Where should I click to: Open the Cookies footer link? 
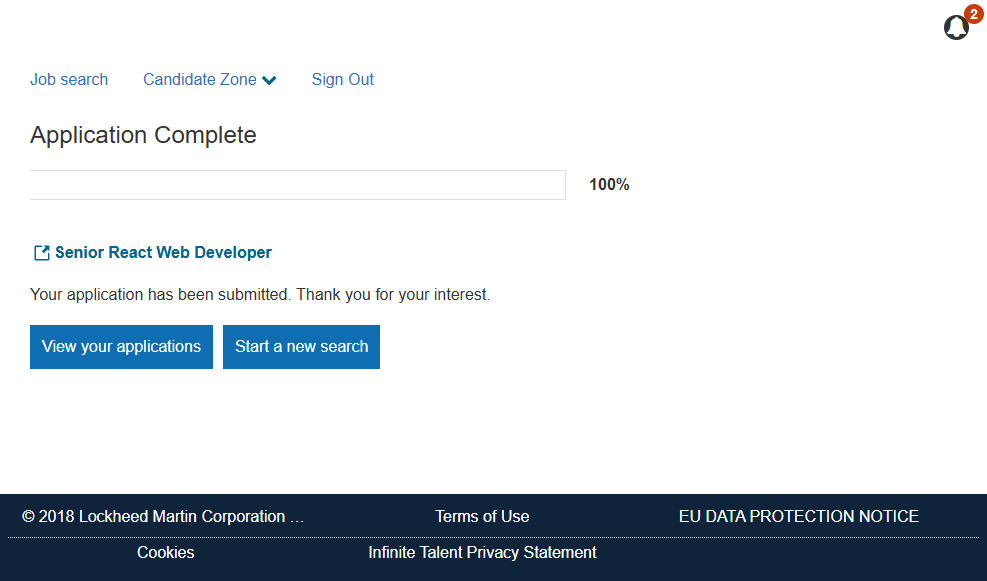coord(166,553)
